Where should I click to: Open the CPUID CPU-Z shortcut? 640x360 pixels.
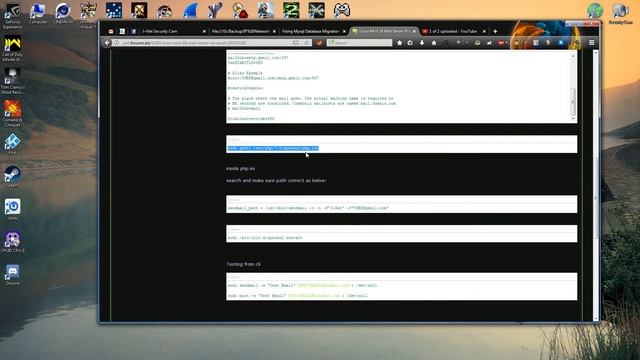click(x=12, y=242)
